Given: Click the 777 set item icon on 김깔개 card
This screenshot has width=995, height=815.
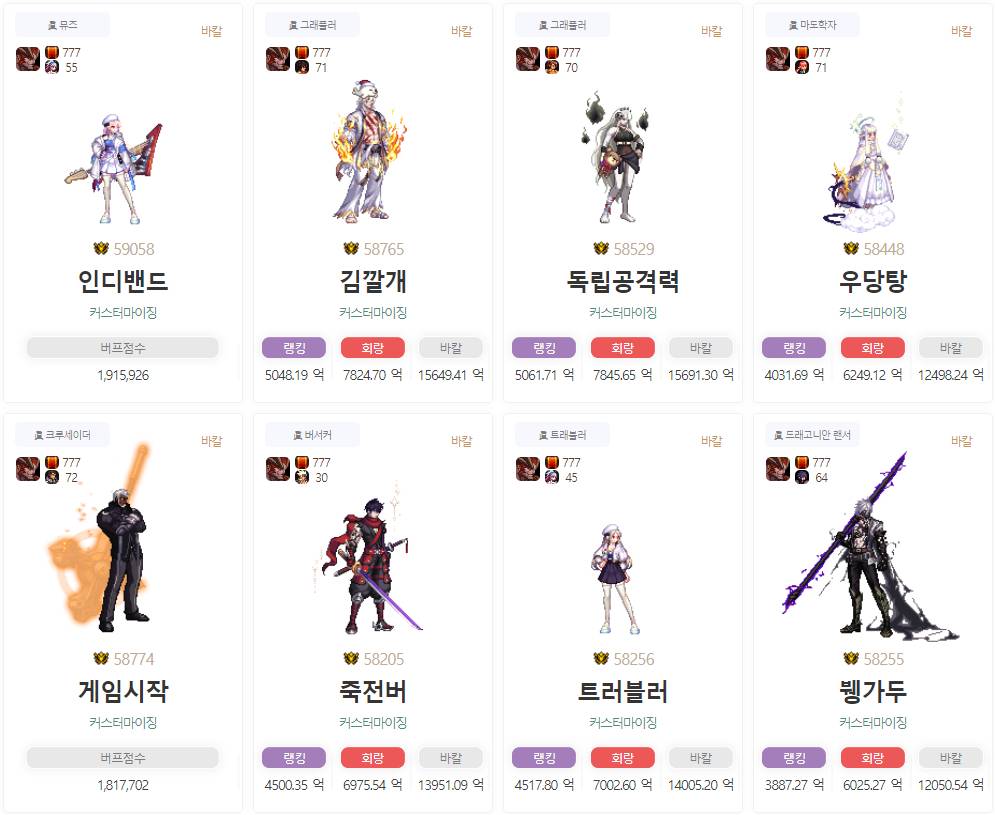Looking at the screenshot, I should (x=302, y=52).
